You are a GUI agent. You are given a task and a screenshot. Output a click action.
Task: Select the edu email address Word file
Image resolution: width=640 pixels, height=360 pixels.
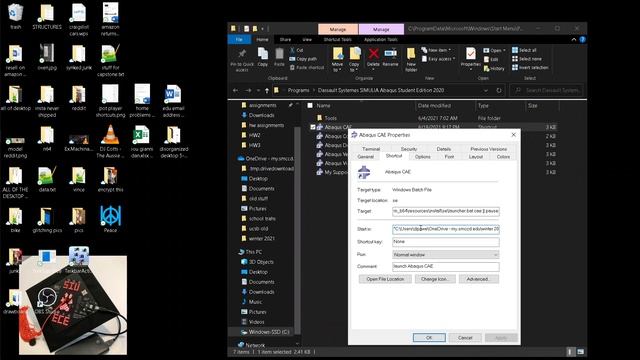click(x=173, y=101)
